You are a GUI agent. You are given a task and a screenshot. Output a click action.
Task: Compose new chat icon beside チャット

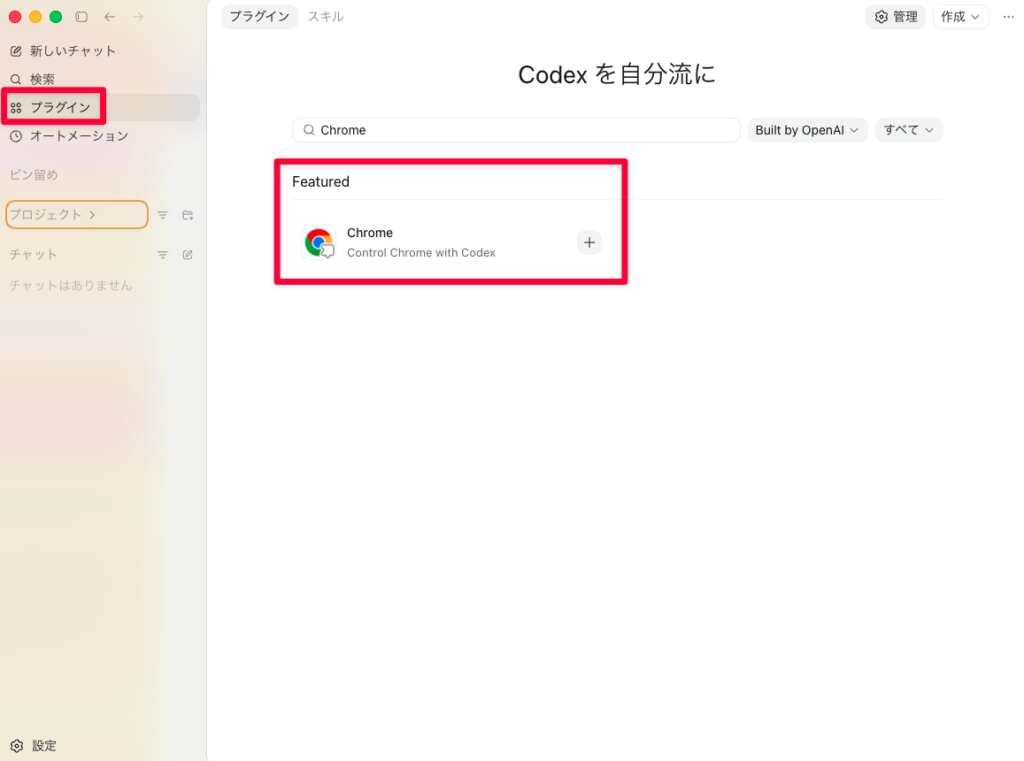click(187, 255)
